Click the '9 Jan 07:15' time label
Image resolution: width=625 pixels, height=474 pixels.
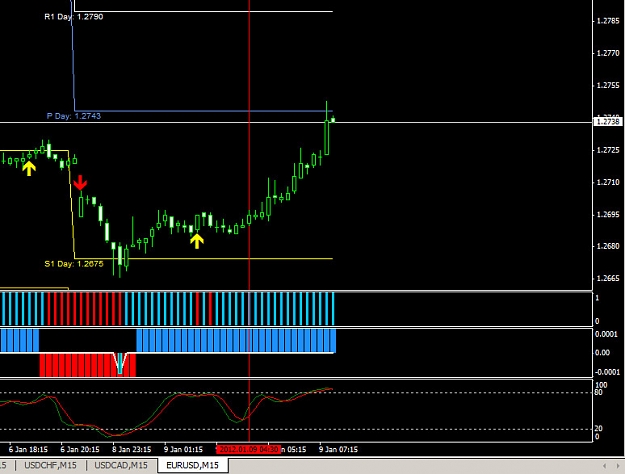[338, 449]
